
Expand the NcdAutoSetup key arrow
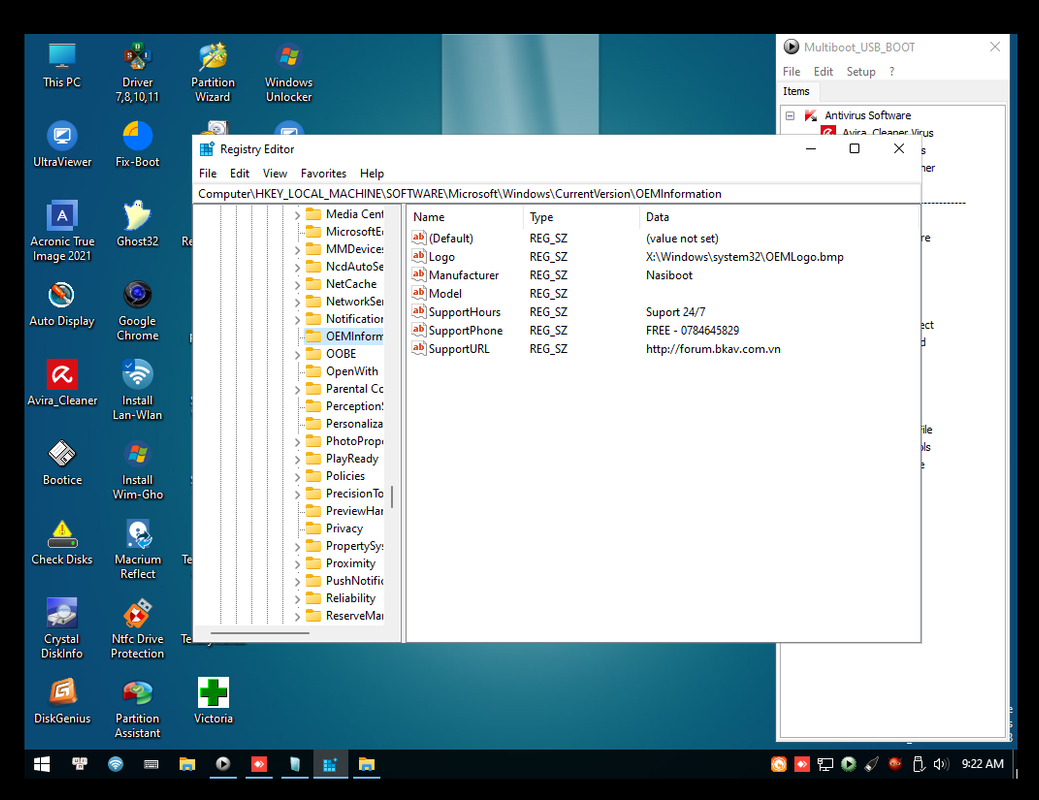coord(297,267)
